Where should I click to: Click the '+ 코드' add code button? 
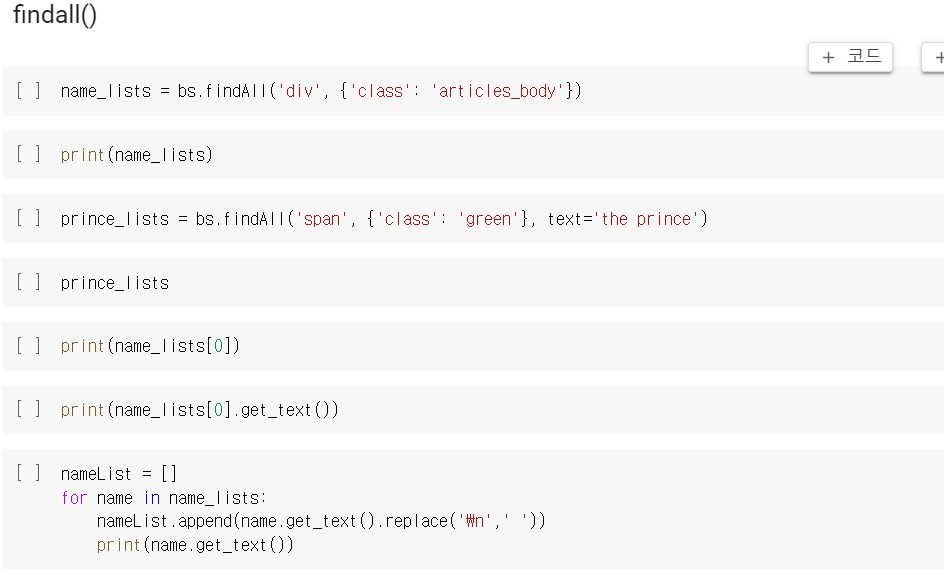(850, 57)
